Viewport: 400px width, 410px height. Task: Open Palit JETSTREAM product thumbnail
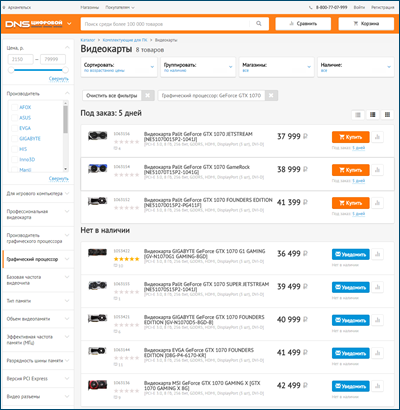(x=97, y=136)
